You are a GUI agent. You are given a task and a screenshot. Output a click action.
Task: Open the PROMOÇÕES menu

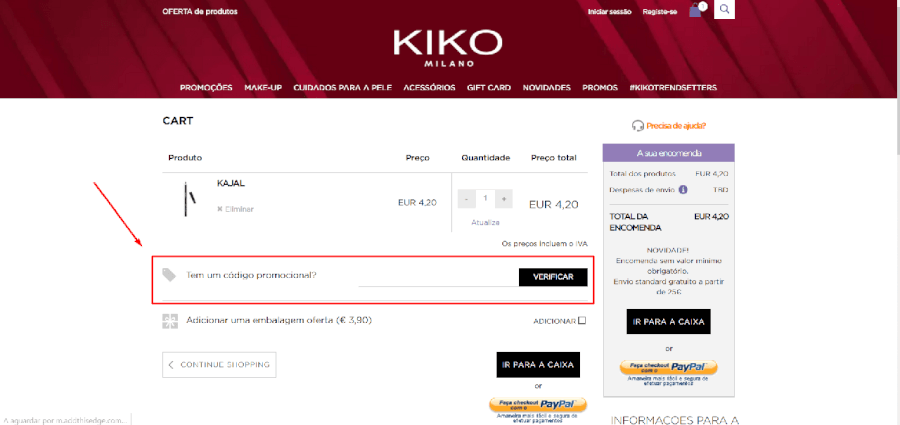click(x=206, y=88)
